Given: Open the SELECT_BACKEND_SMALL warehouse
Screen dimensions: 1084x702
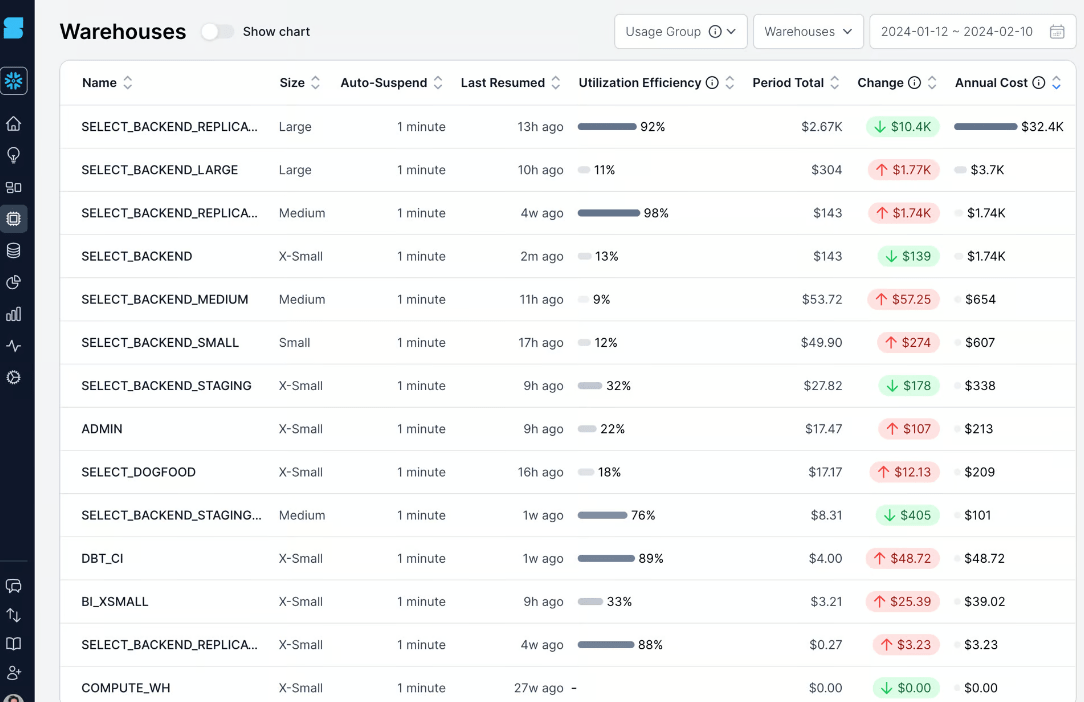Looking at the screenshot, I should 160,343.
